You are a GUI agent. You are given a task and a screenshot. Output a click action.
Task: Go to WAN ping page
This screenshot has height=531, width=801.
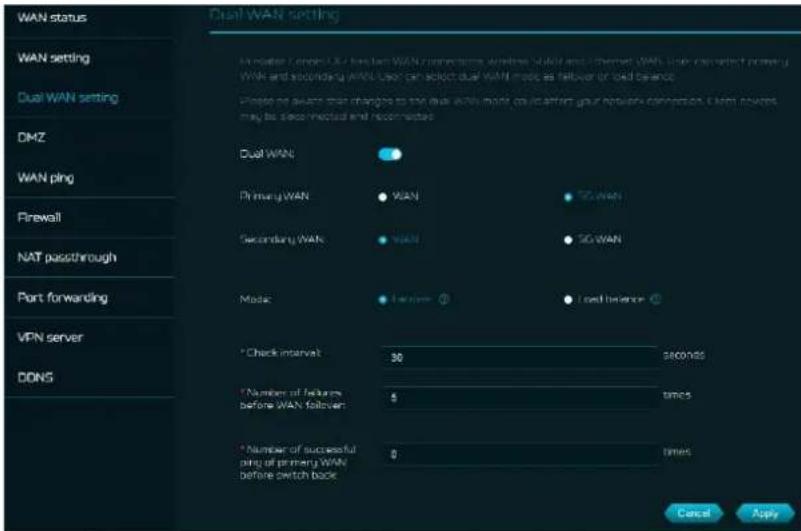[x=45, y=177]
